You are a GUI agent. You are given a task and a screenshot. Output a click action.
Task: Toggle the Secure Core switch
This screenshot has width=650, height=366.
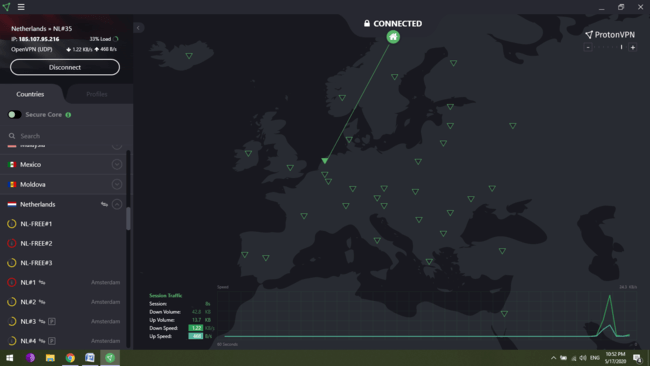point(15,115)
